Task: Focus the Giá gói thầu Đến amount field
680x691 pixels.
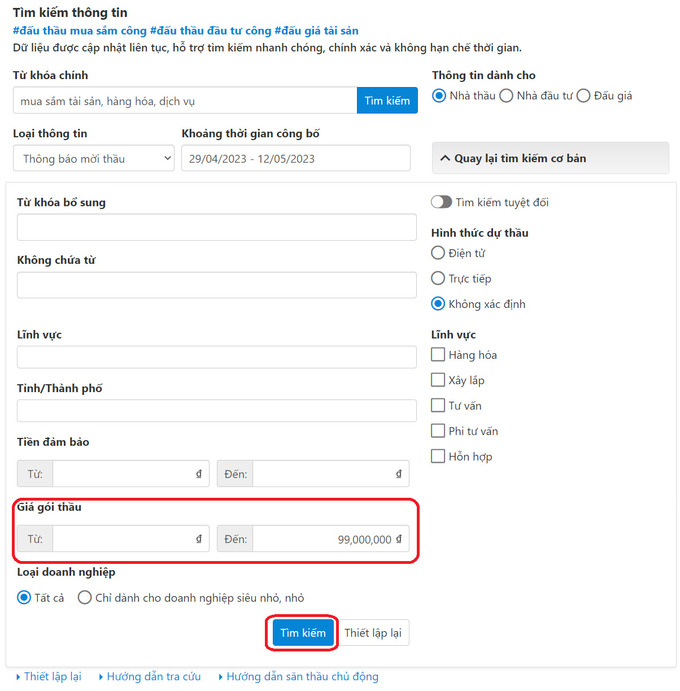Action: click(x=331, y=539)
